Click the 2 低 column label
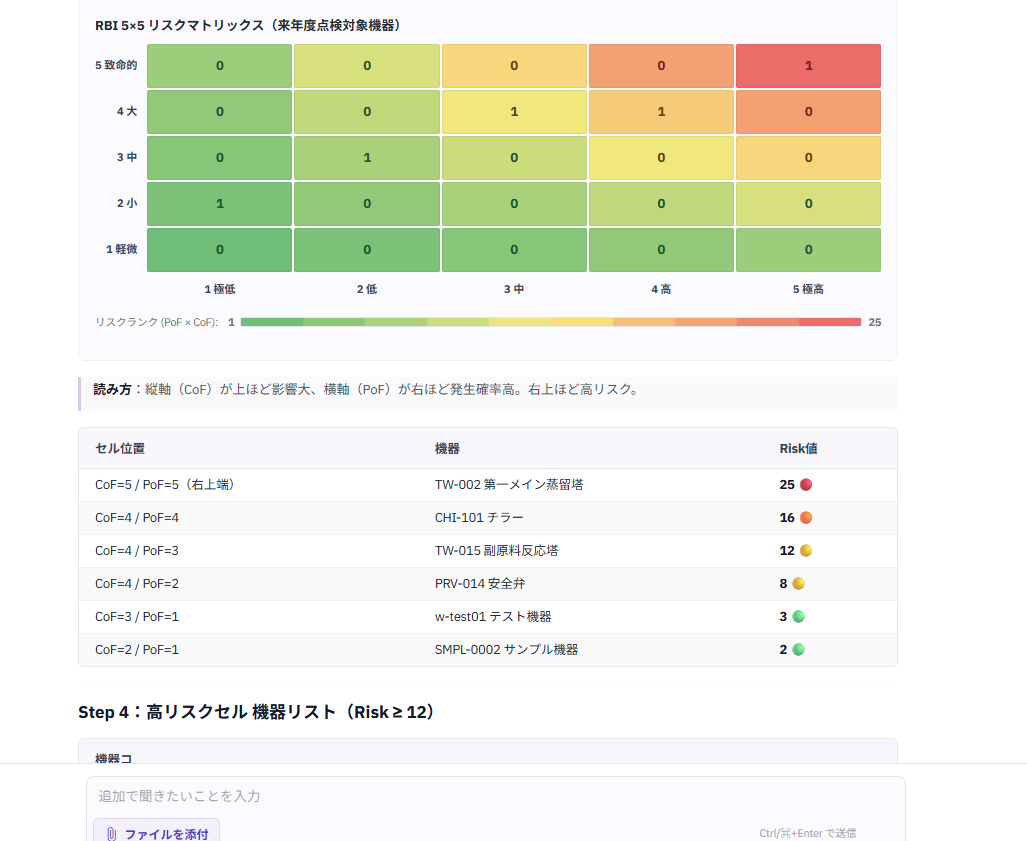Image resolution: width=1027 pixels, height=841 pixels. [367, 290]
